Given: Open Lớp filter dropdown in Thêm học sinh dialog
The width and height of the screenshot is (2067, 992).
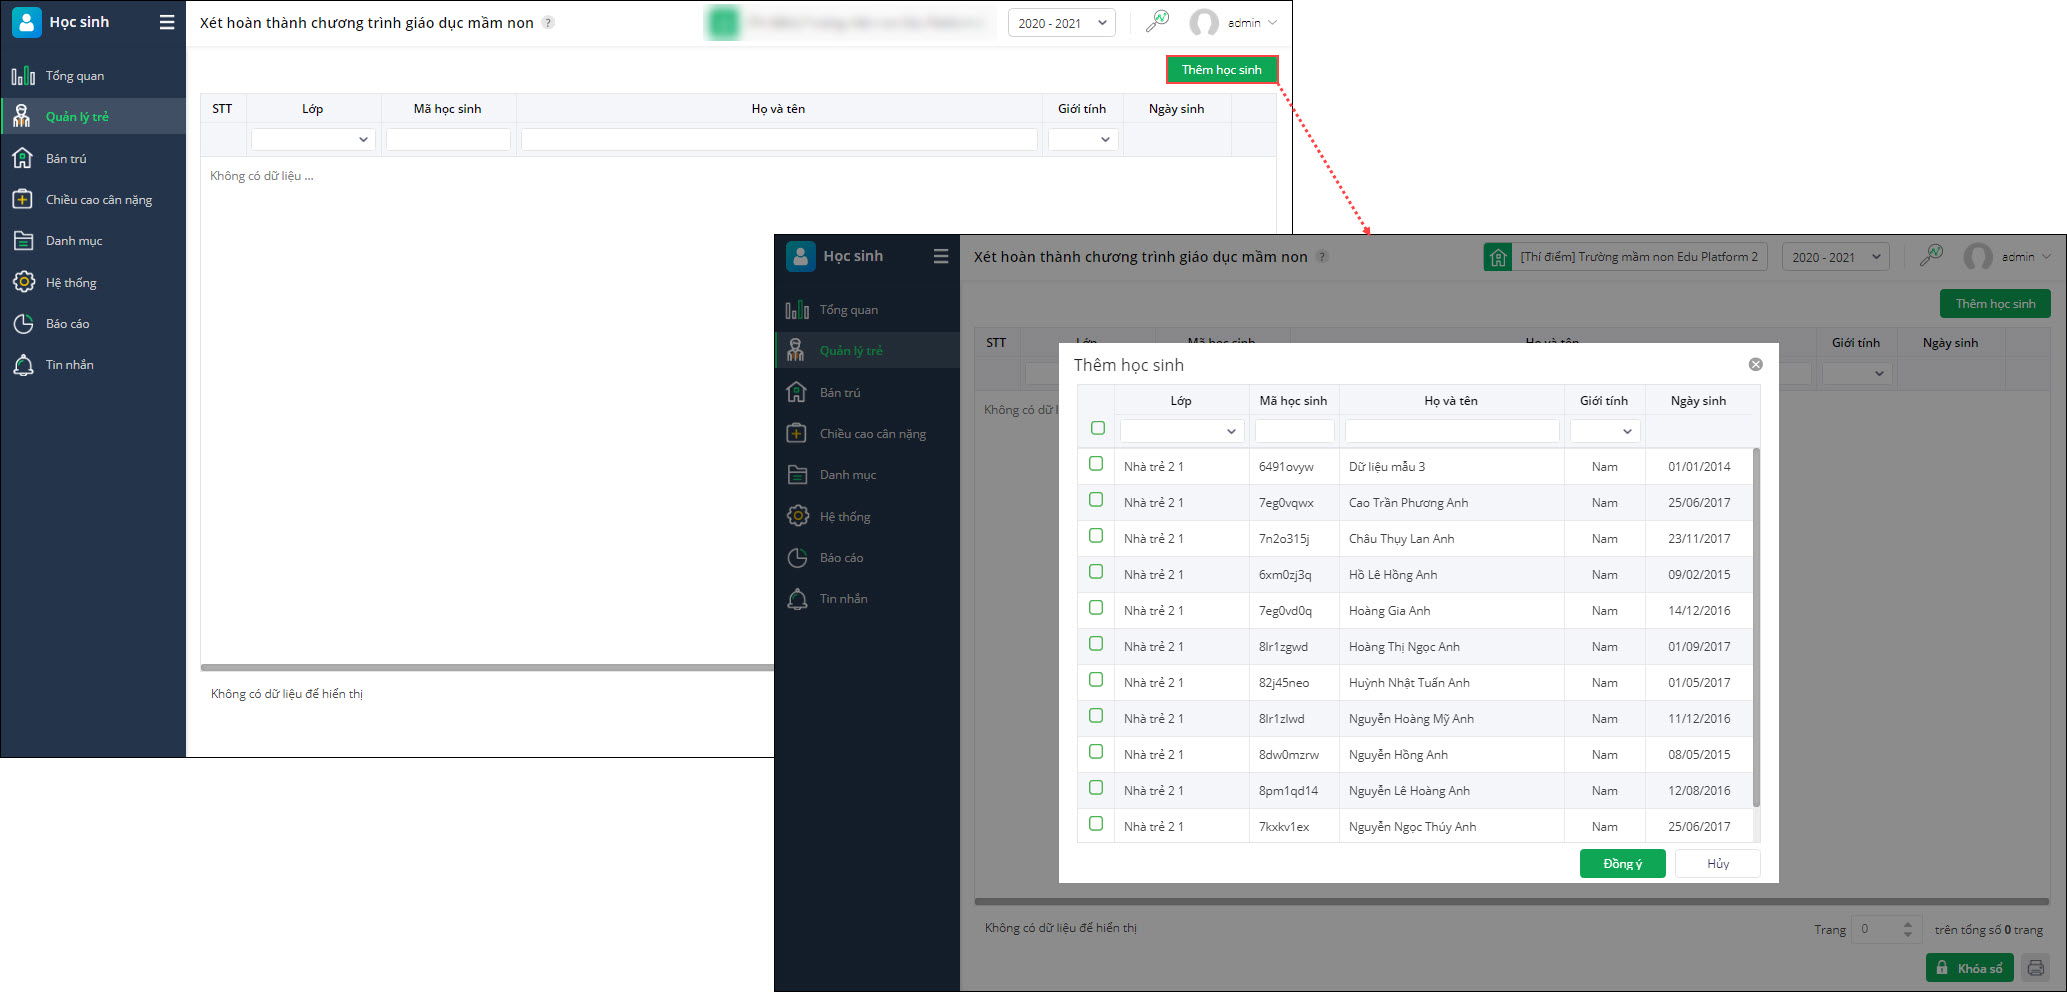Looking at the screenshot, I should (1182, 431).
